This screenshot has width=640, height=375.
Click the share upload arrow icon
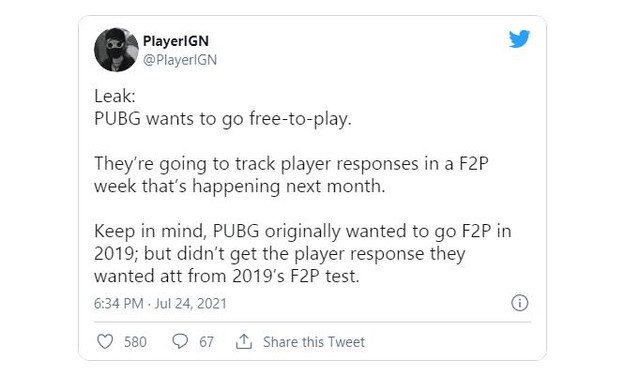pyautogui.click(x=244, y=342)
